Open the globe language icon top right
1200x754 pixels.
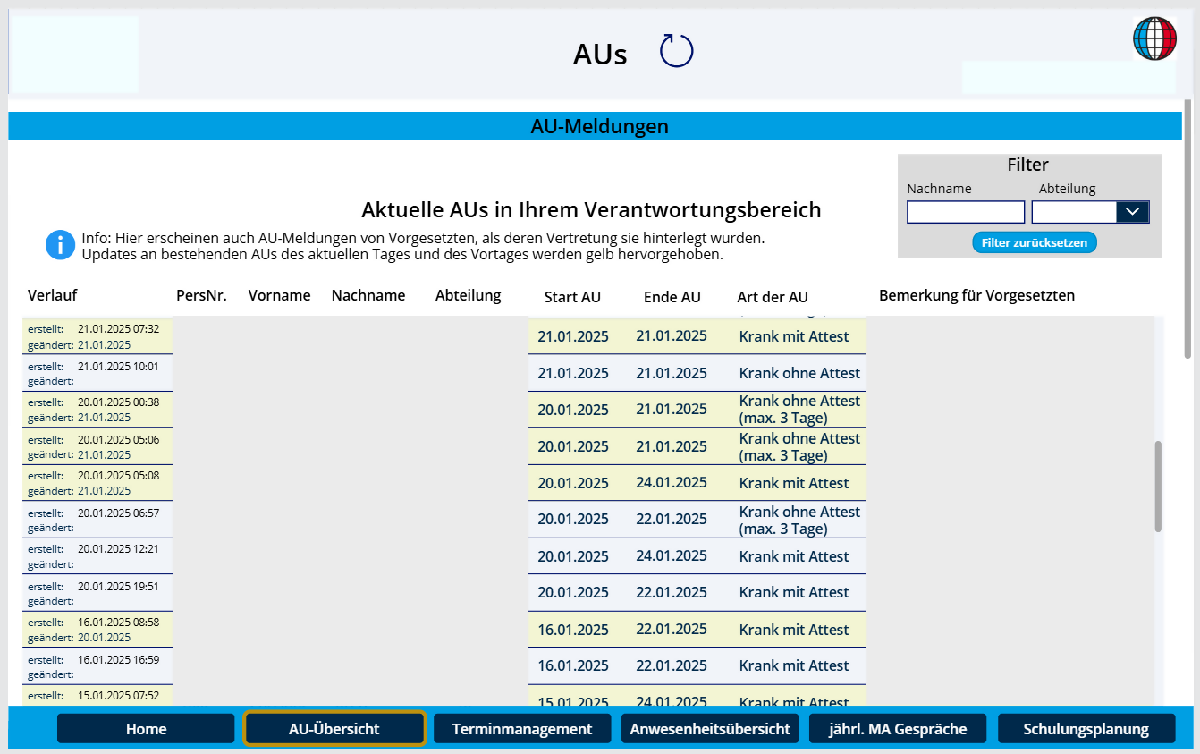(1154, 39)
